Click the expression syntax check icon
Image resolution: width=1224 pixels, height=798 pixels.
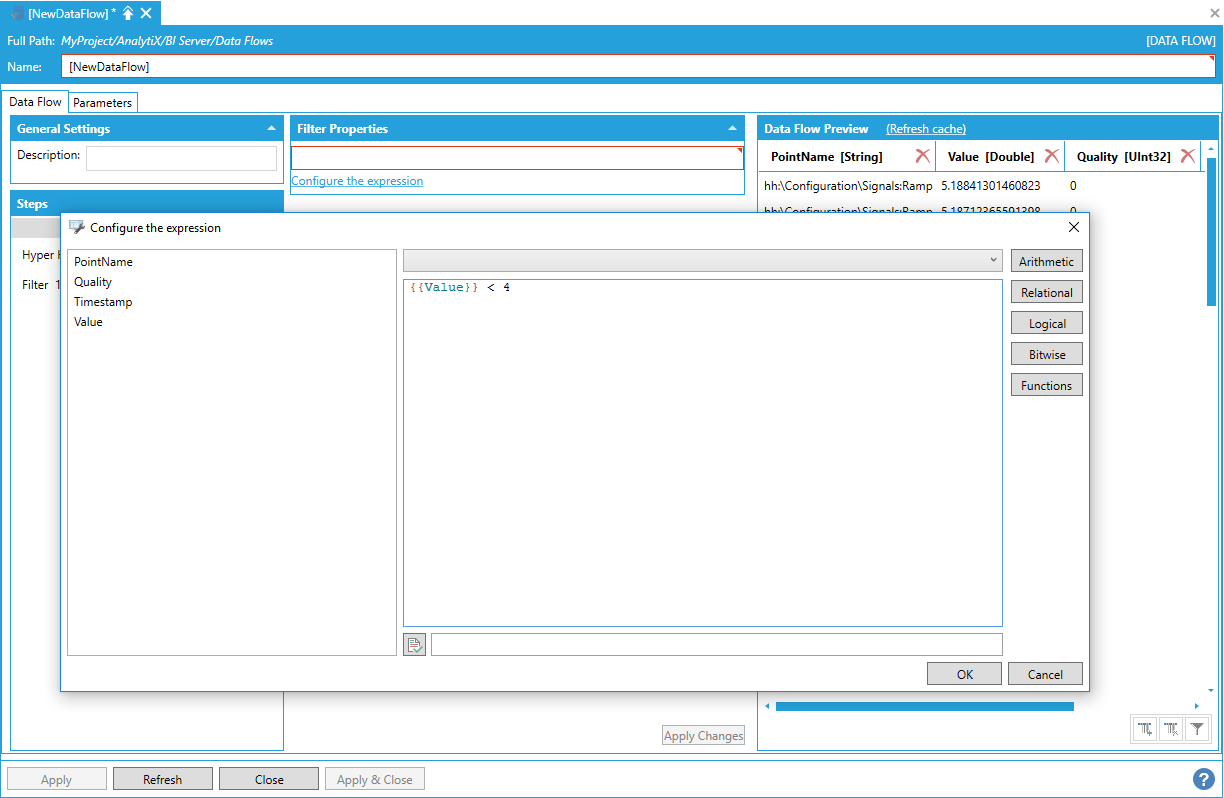(x=414, y=645)
